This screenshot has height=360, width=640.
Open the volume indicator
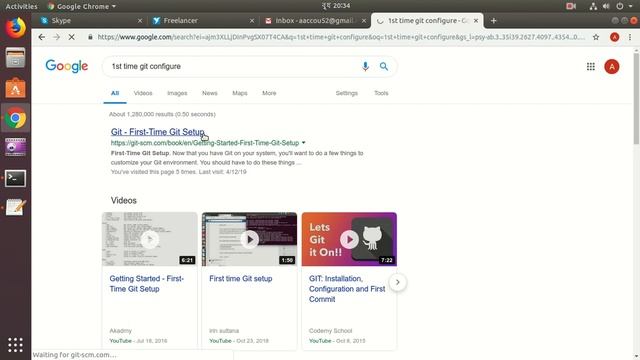tap(606, 6)
